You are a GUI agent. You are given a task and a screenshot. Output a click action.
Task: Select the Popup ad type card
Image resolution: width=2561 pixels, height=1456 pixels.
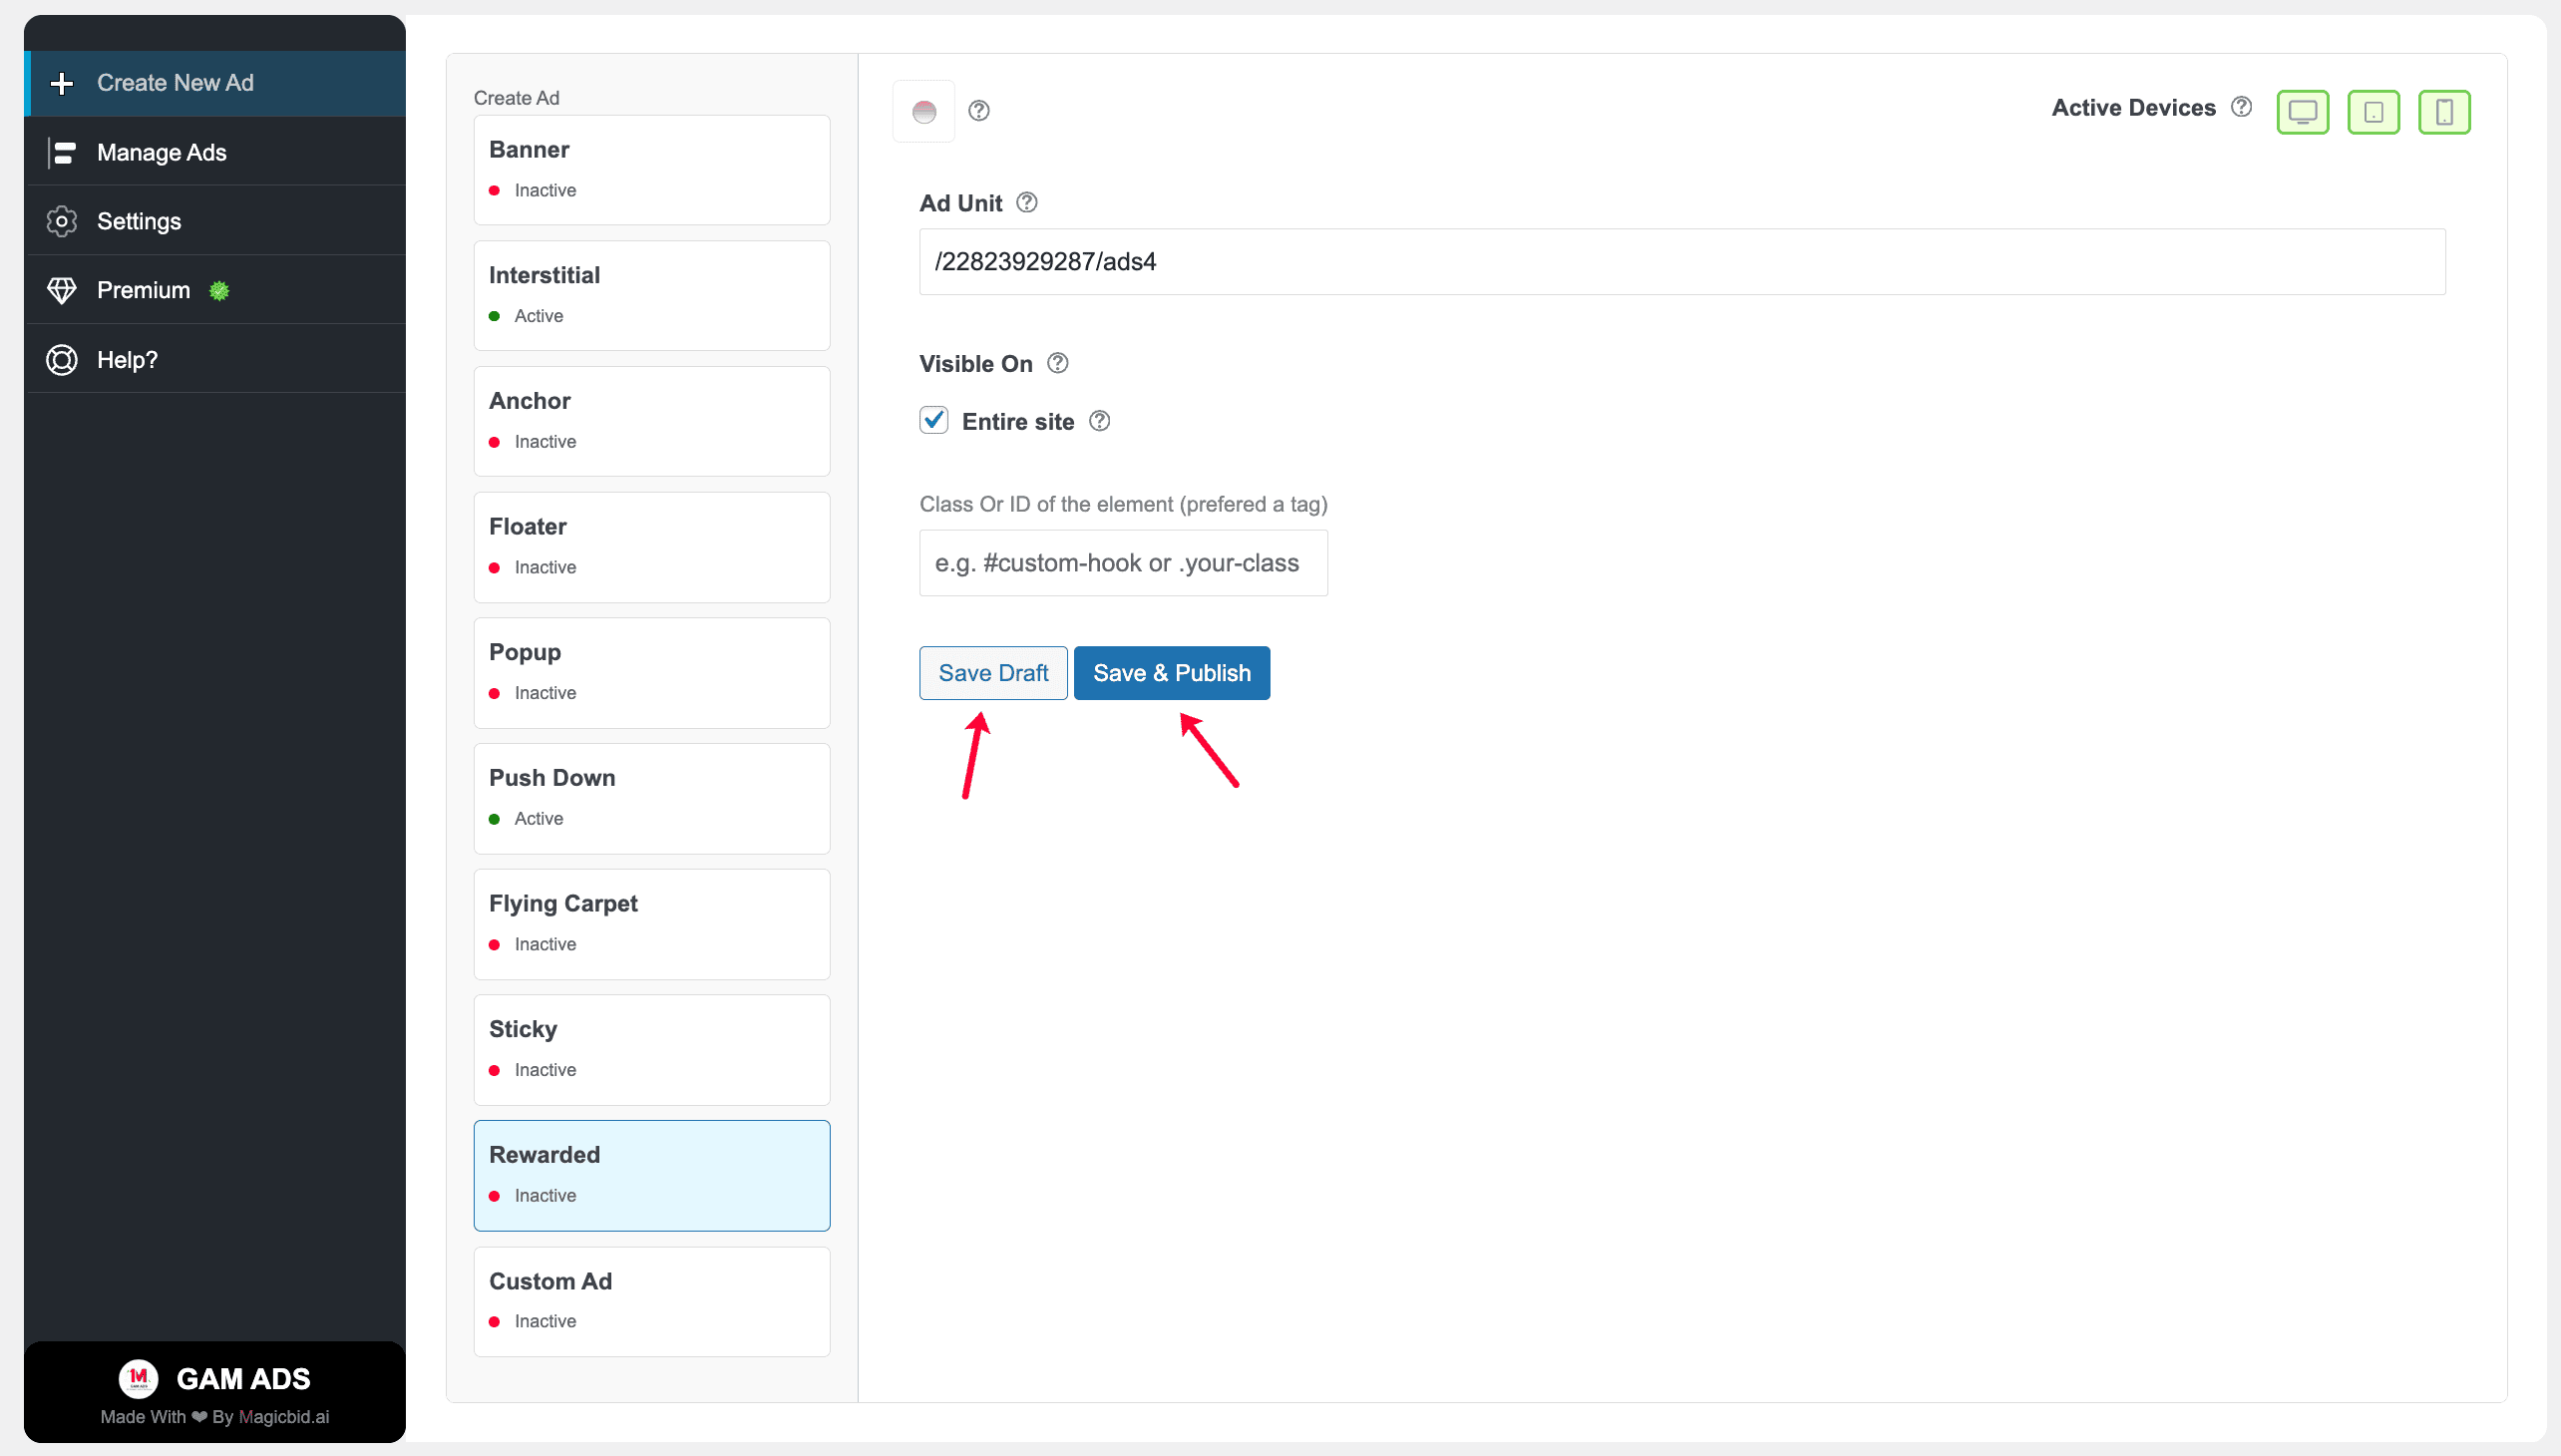click(x=651, y=673)
